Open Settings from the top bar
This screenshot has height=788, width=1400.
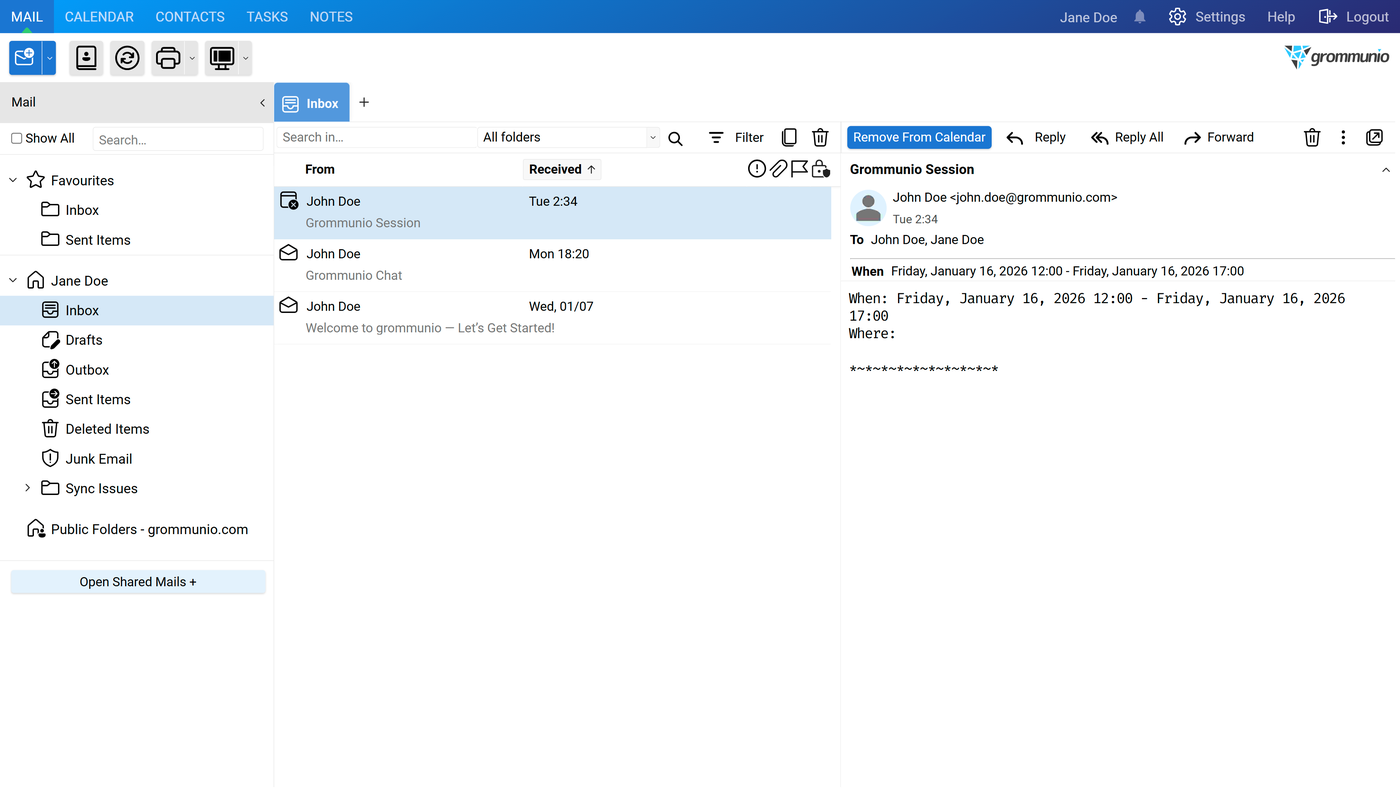point(1207,17)
